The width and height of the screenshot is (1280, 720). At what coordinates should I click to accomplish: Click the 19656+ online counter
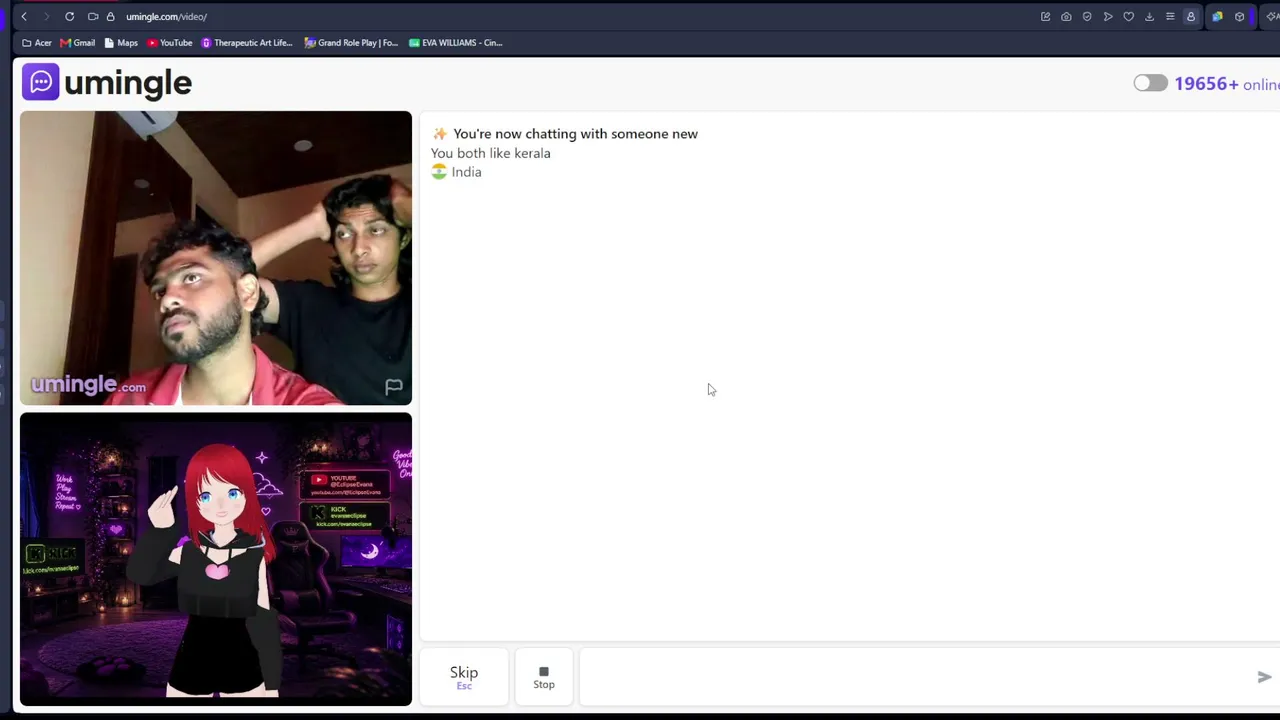1227,84
